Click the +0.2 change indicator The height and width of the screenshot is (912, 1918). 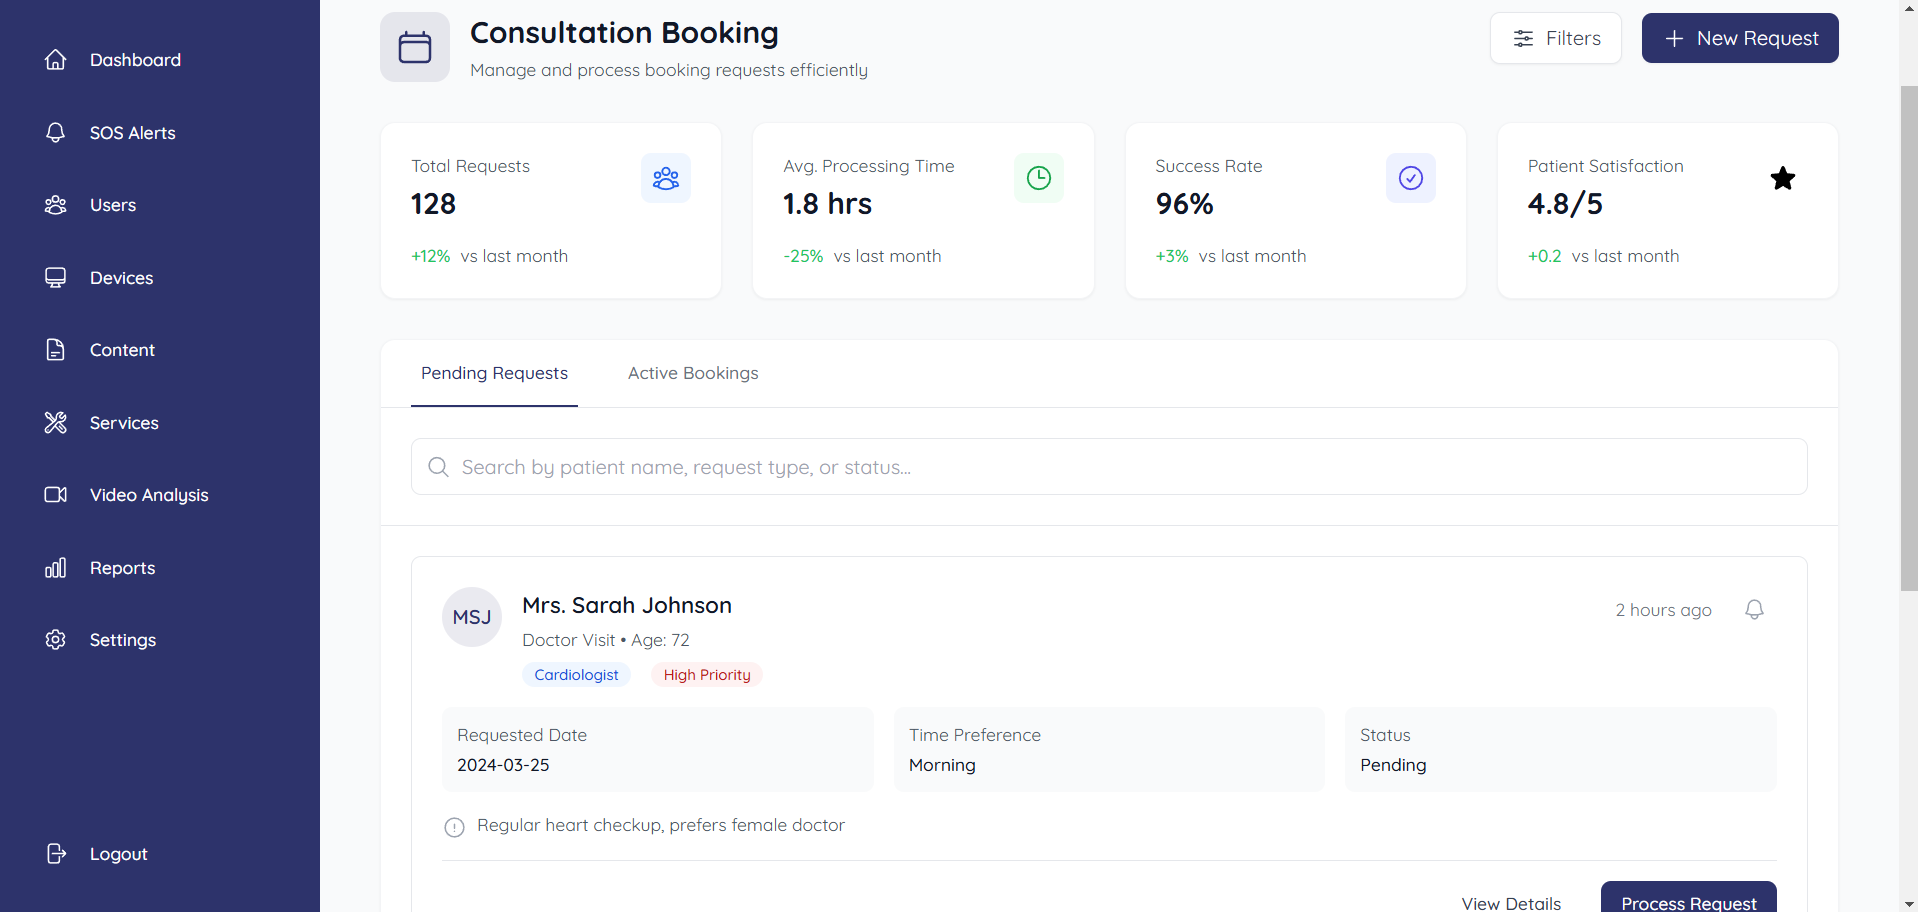coord(1544,256)
